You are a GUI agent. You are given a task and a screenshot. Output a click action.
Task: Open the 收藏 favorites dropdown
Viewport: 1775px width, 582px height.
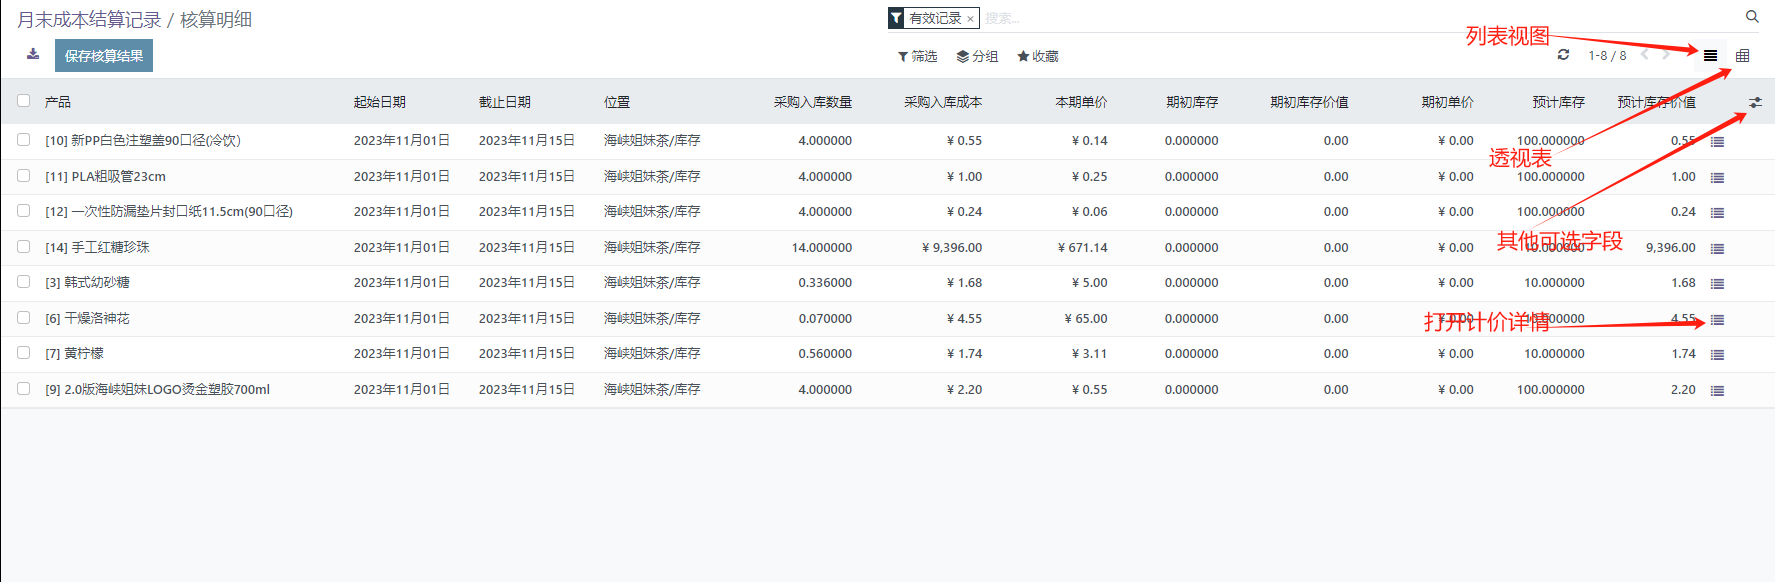[1037, 57]
